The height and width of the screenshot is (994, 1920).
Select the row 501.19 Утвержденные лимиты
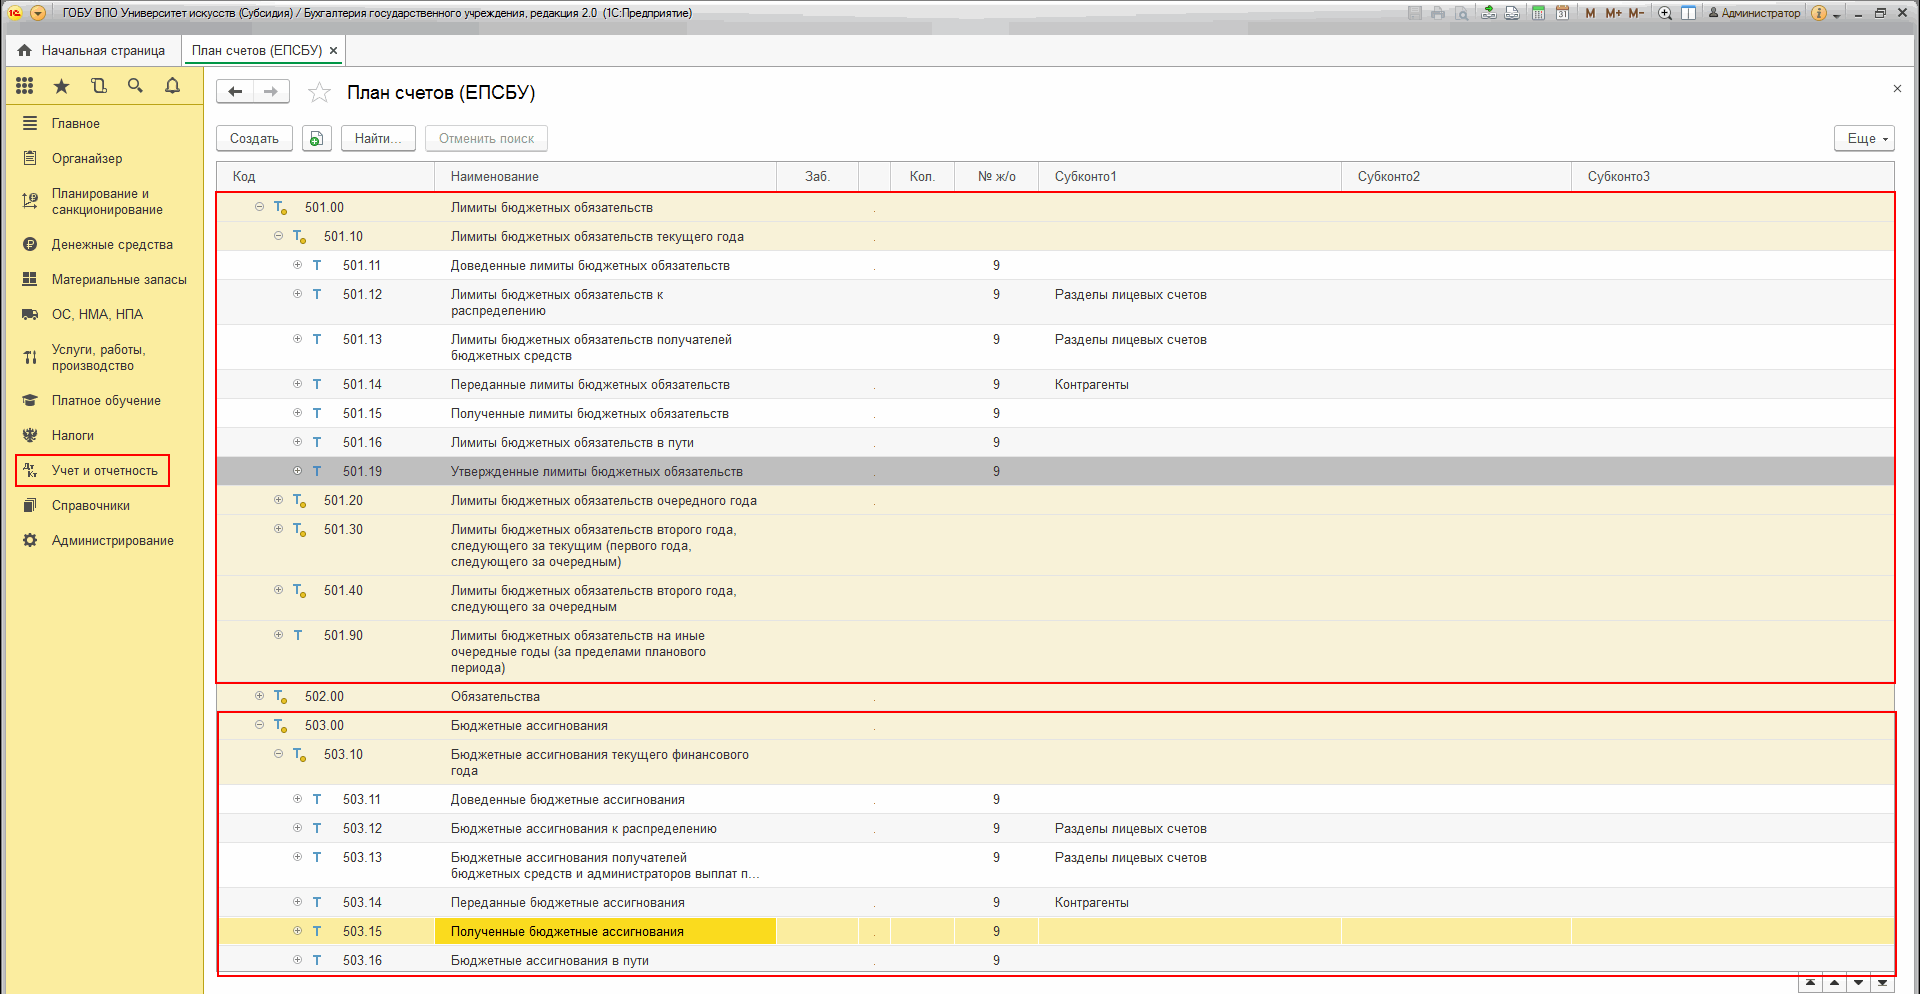pyautogui.click(x=1055, y=471)
